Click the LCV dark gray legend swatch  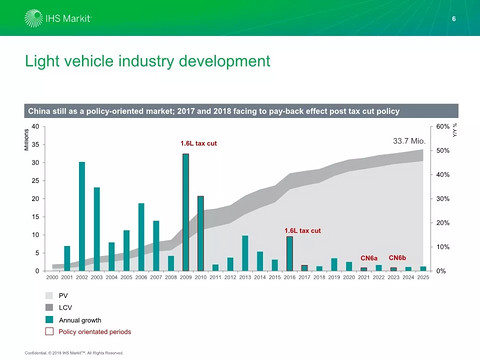pyautogui.click(x=49, y=307)
